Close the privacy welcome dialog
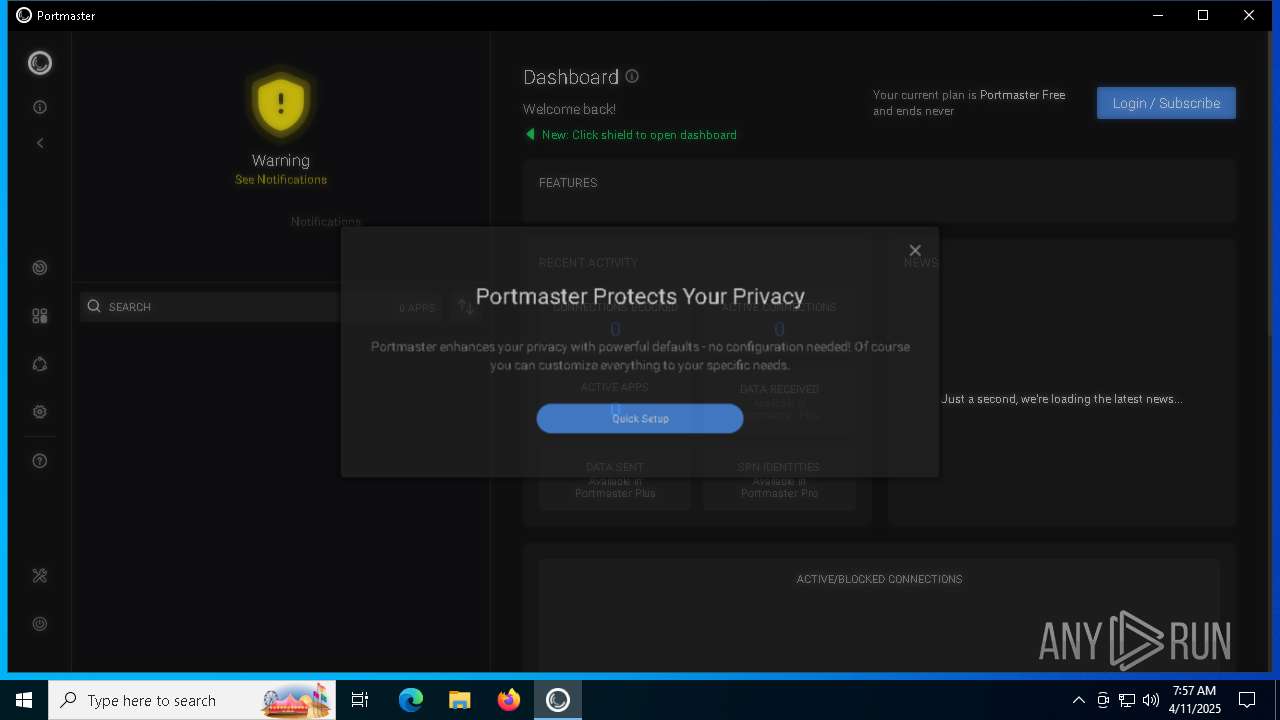Screen dimensions: 1280x720 pyautogui.click(x=915, y=251)
